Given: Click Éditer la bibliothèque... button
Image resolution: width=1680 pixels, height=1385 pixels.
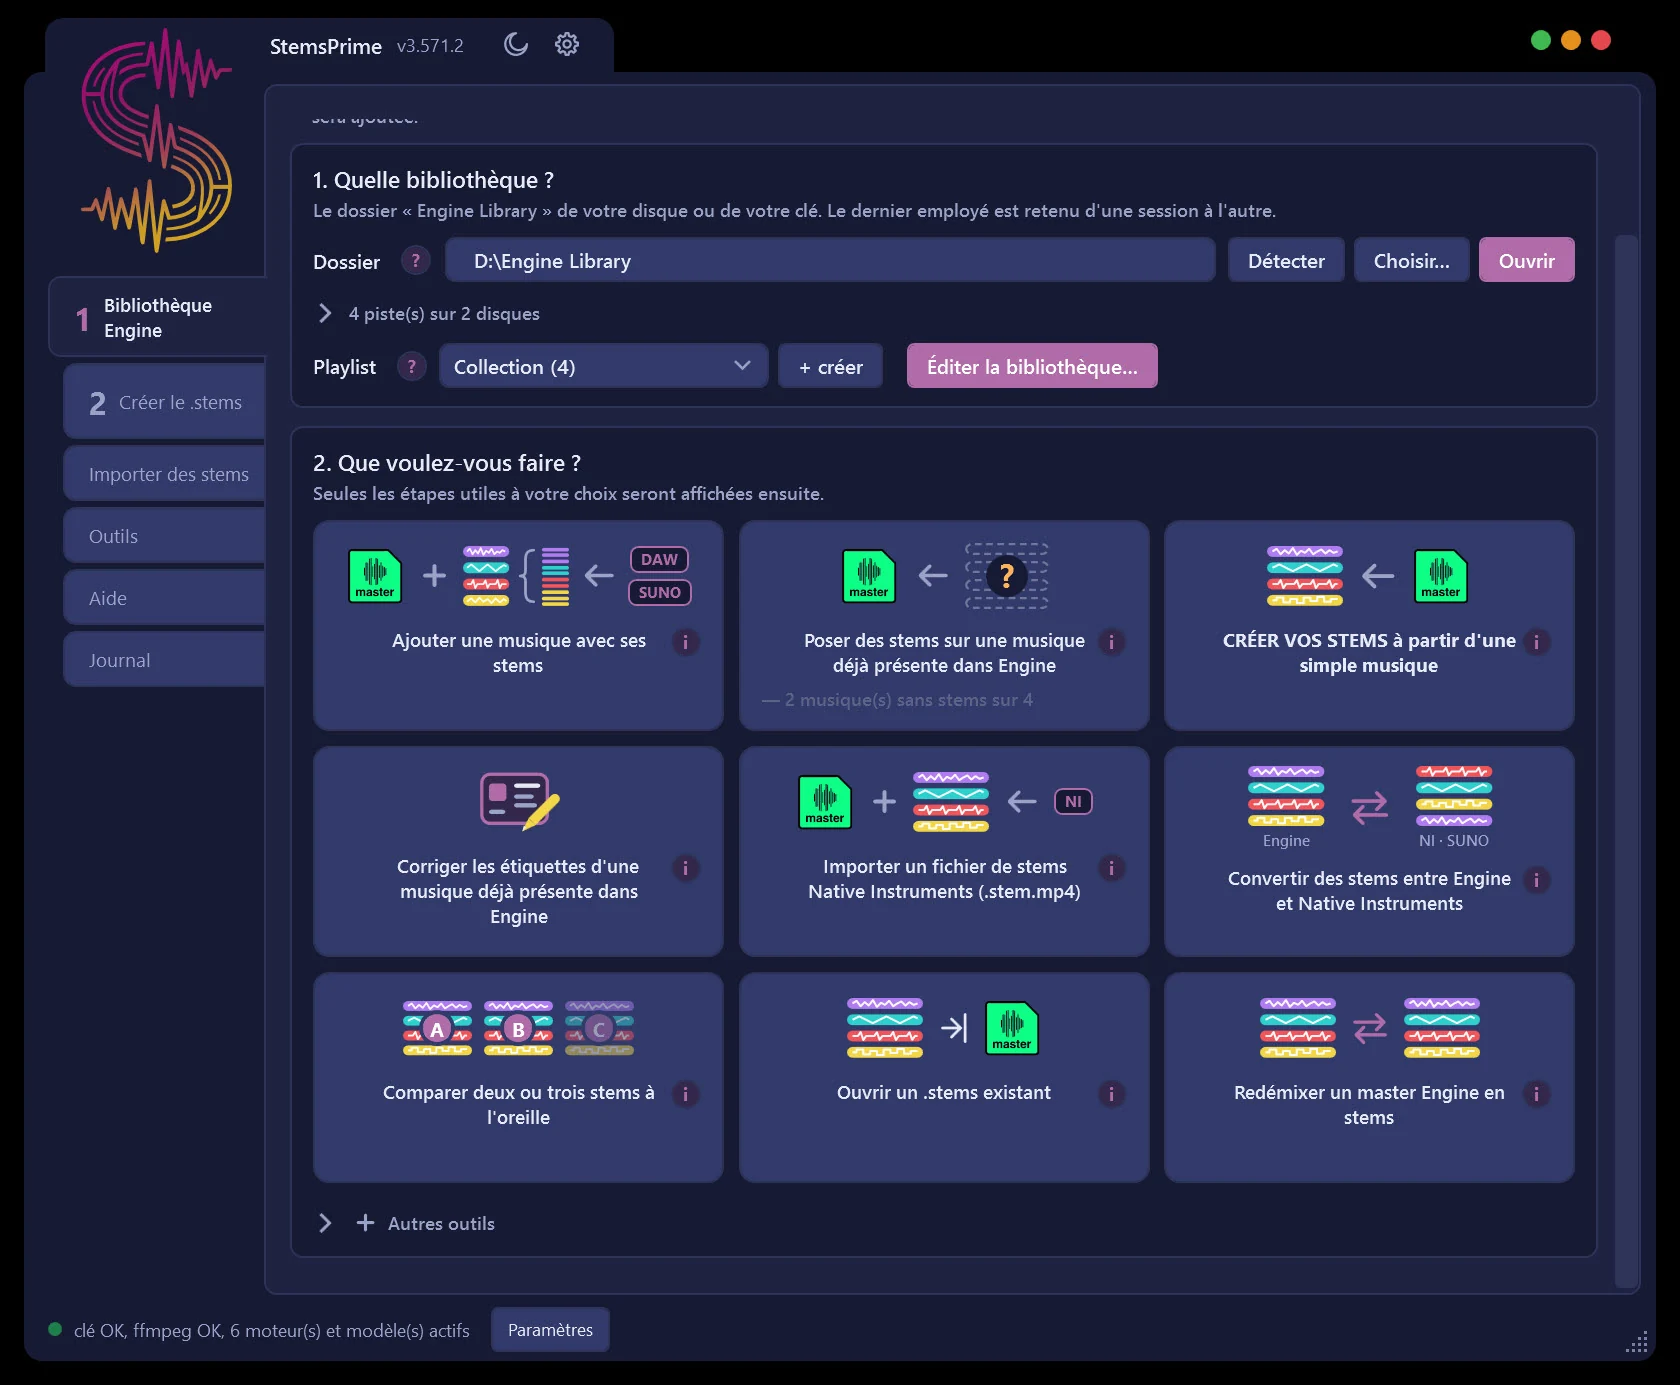Looking at the screenshot, I should click(x=1032, y=366).
